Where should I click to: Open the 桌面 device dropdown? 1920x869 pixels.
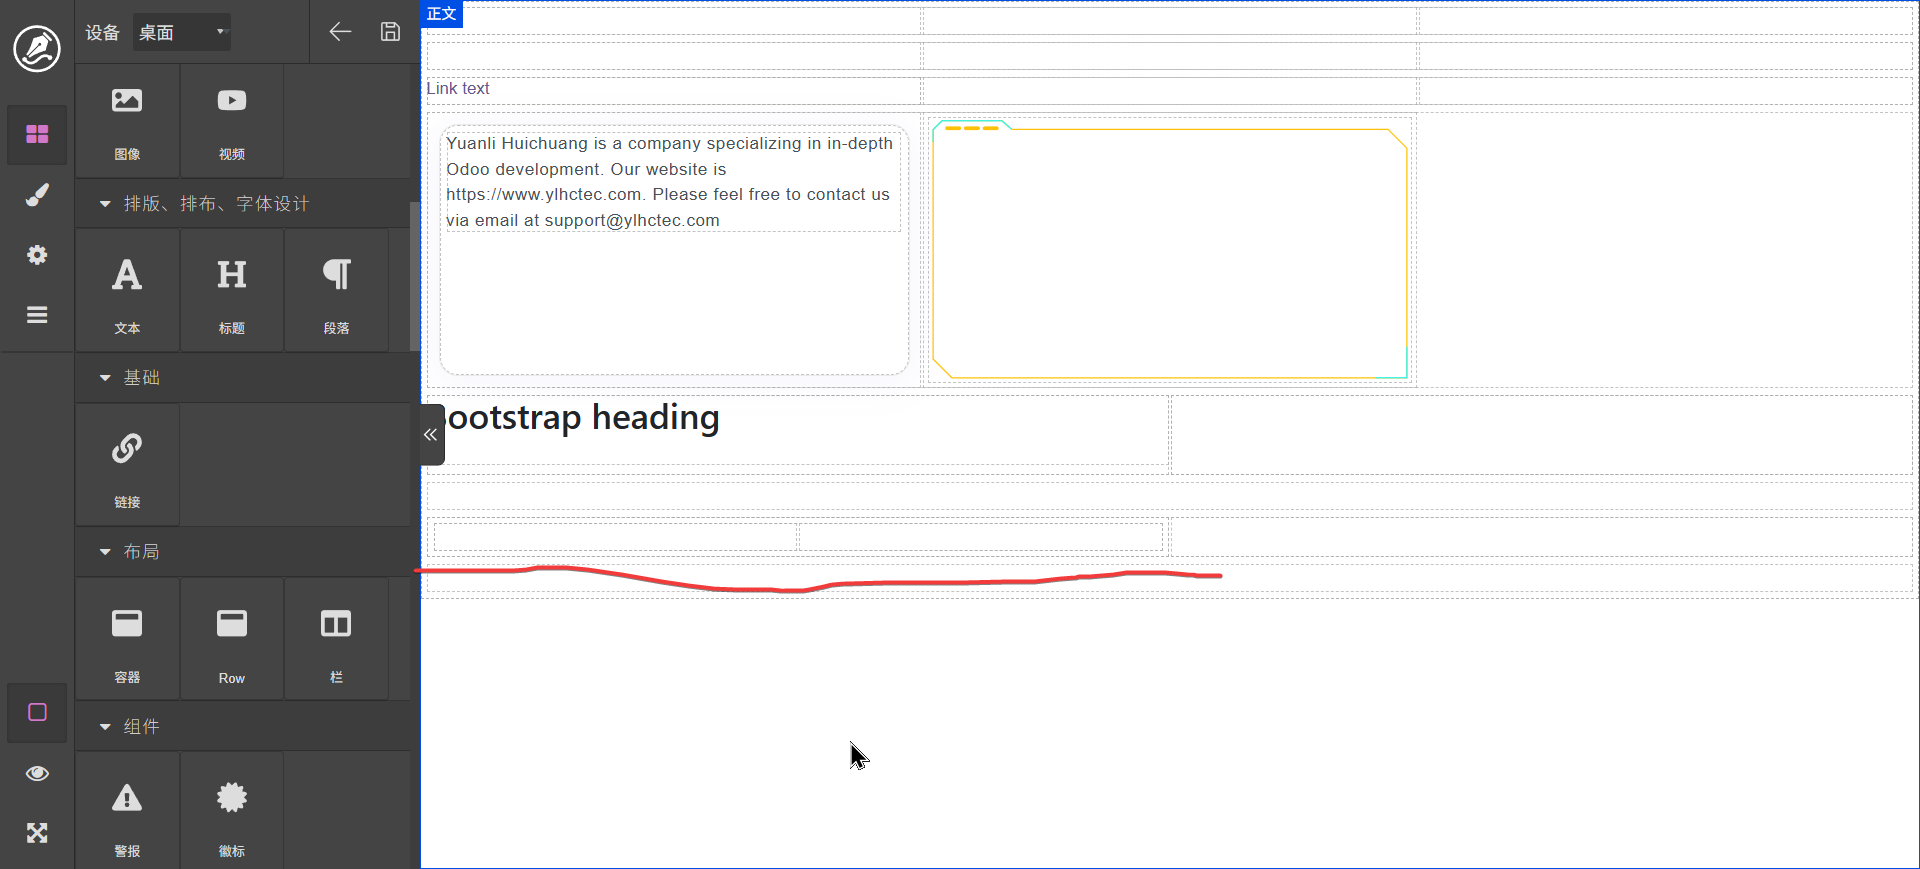coord(182,32)
